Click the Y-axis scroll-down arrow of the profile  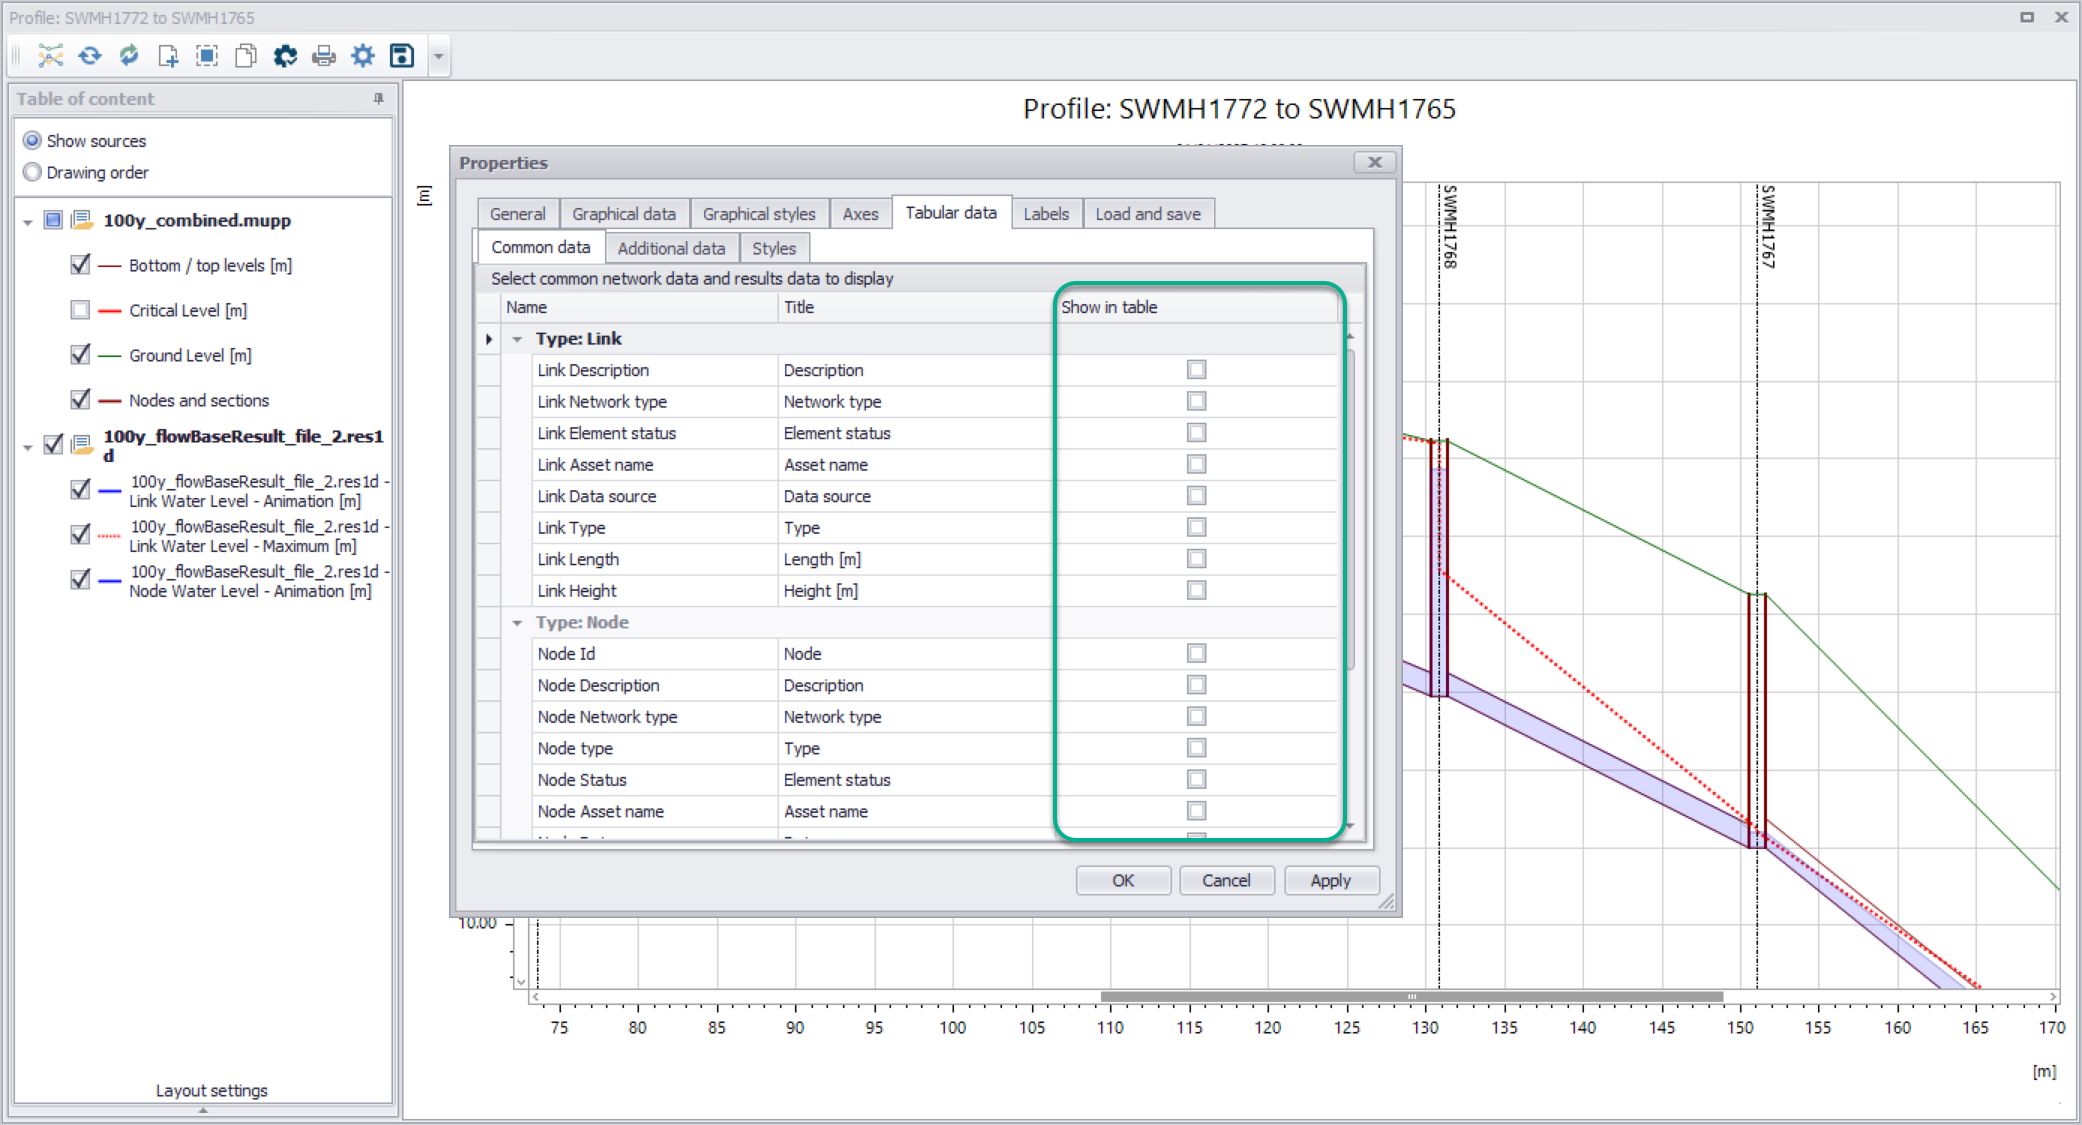[521, 982]
